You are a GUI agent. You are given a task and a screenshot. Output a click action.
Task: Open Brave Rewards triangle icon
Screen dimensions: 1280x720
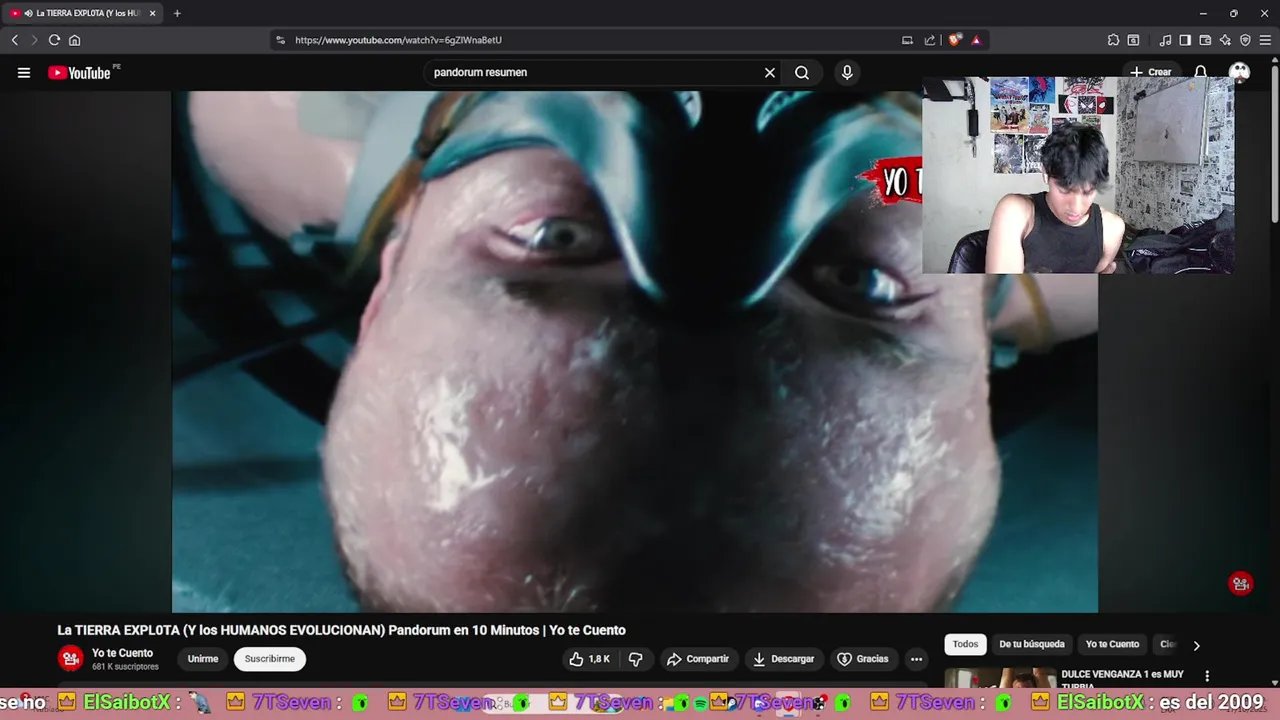(976, 40)
